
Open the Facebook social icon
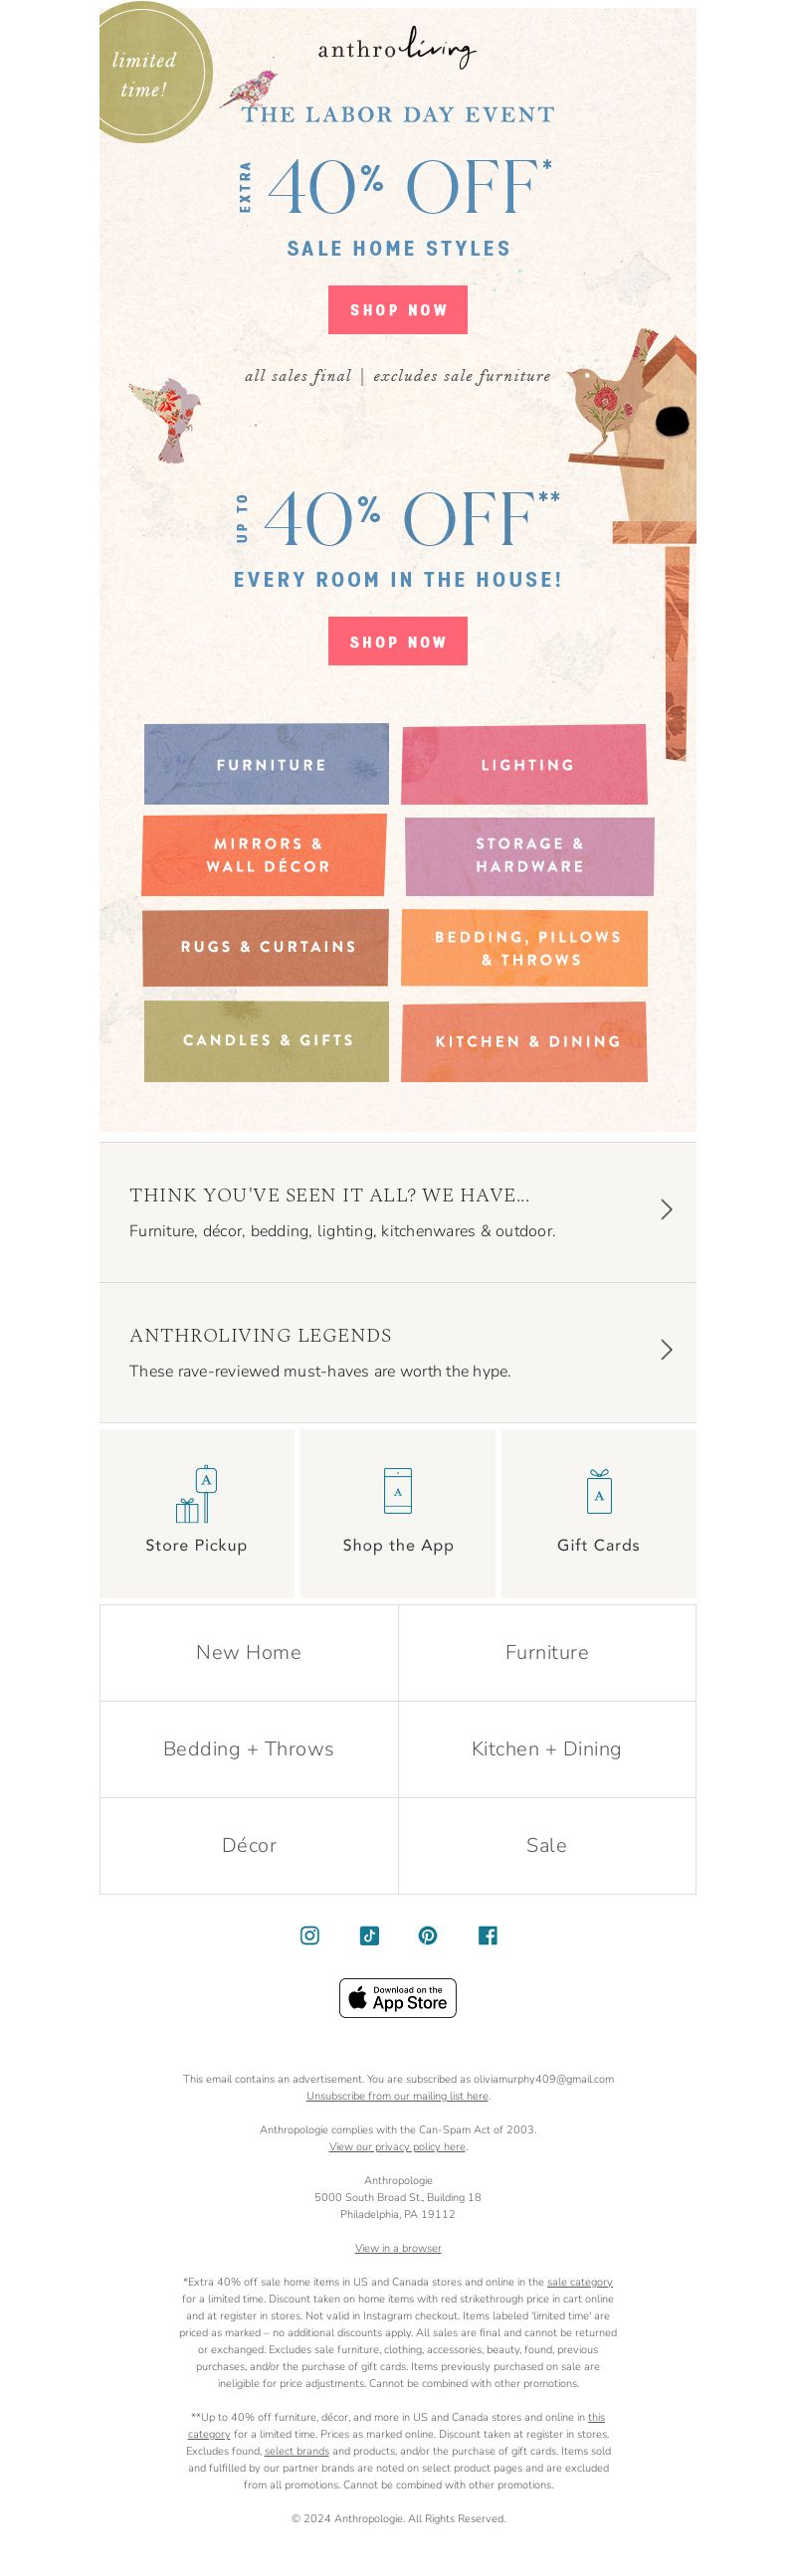(x=488, y=1935)
